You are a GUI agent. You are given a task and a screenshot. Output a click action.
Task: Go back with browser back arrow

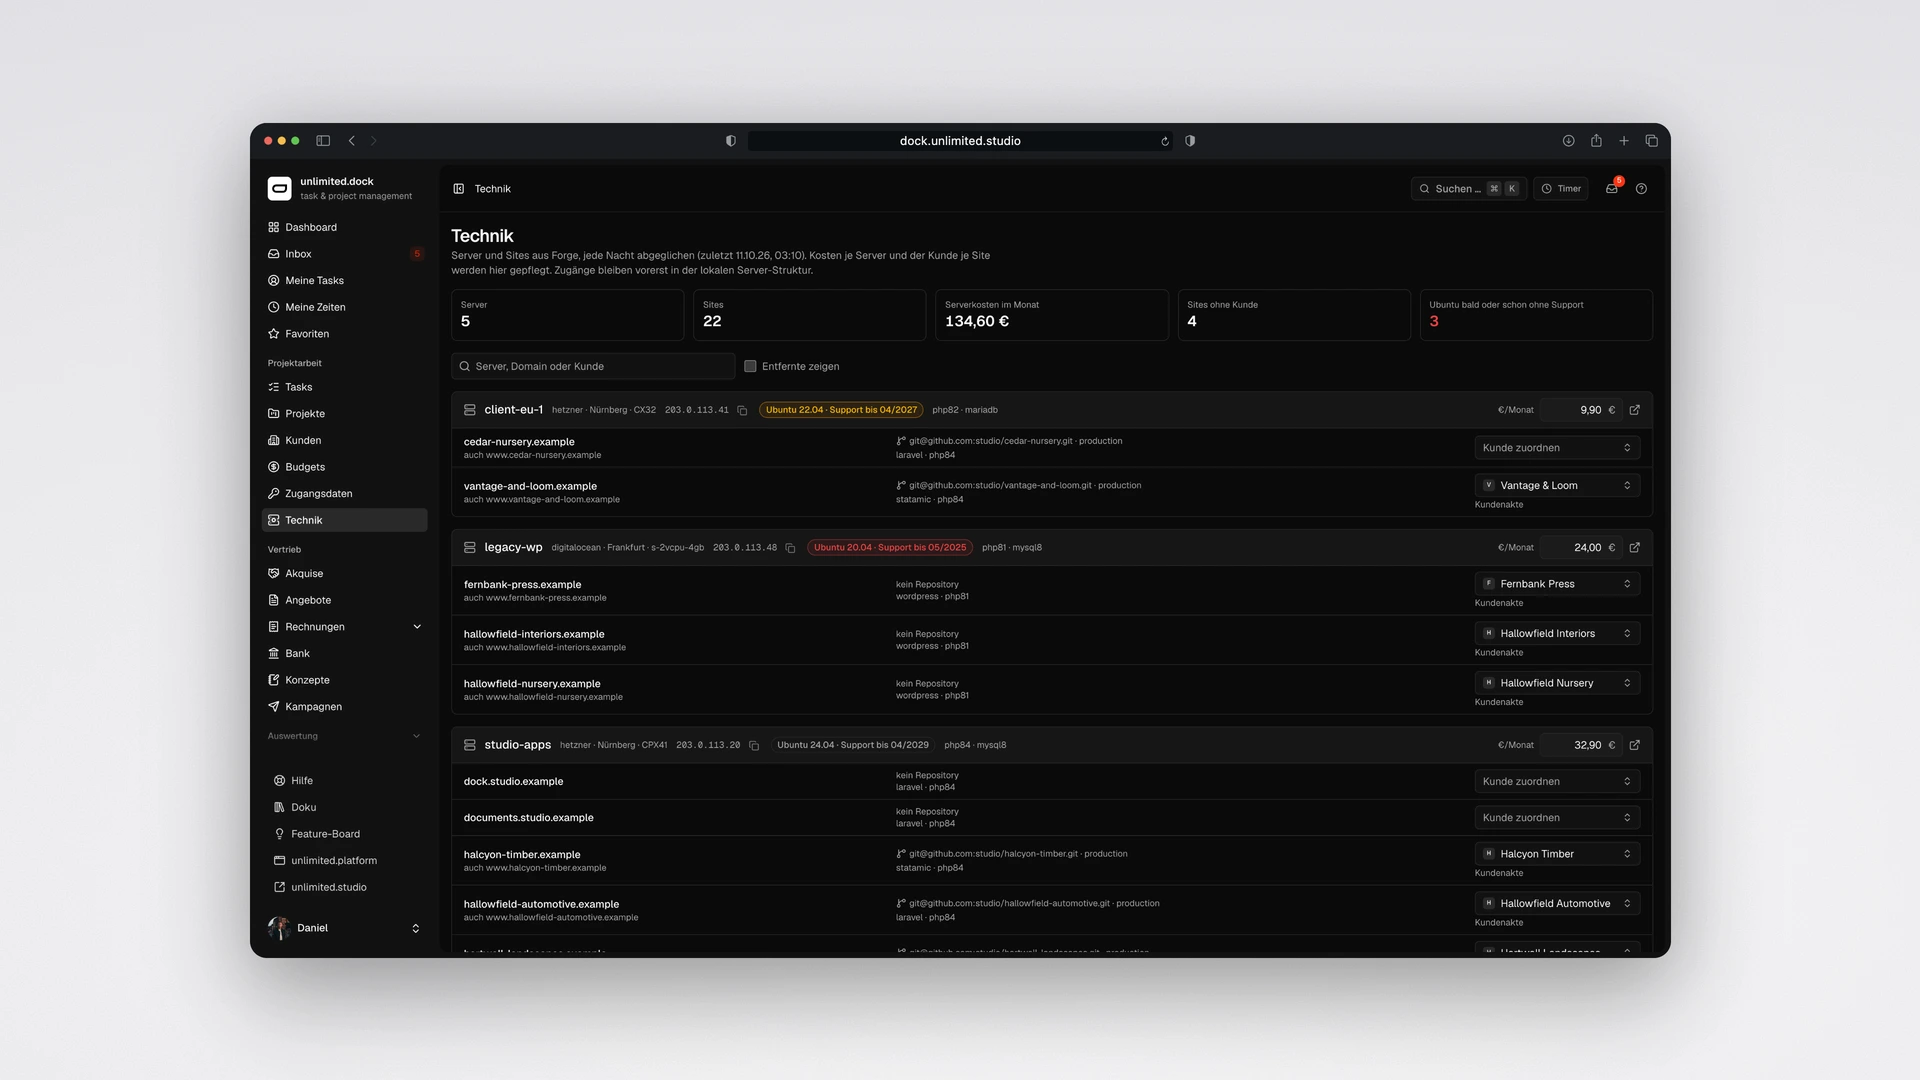coord(352,141)
